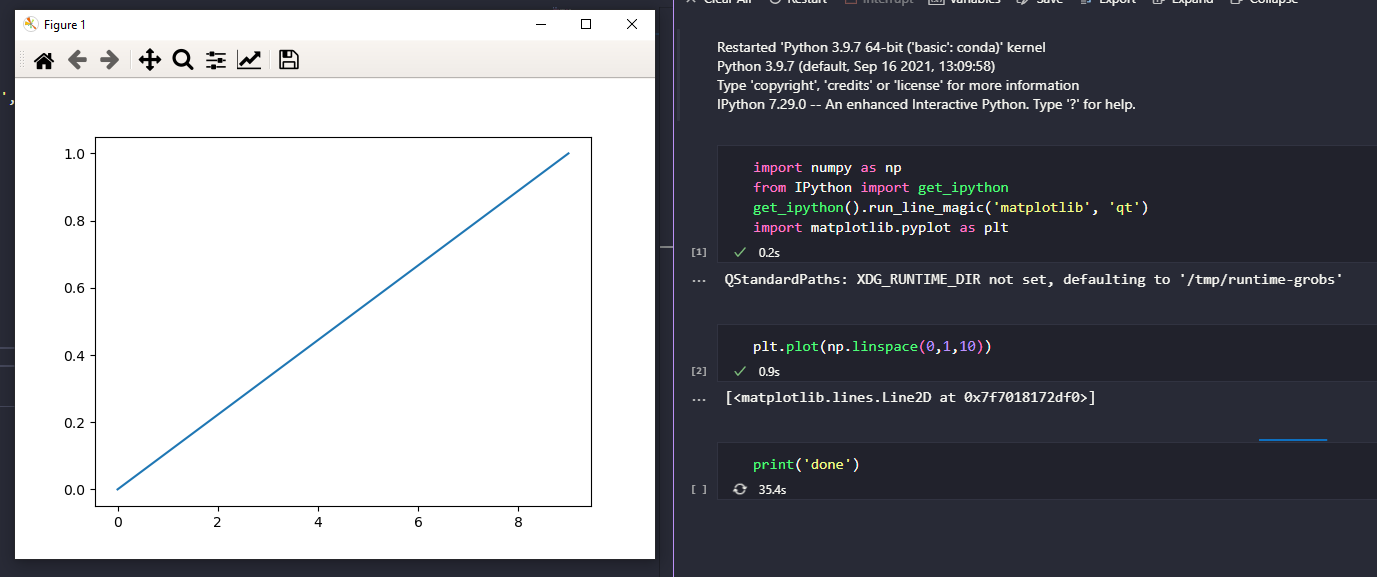Reset the plot to the home view
The height and width of the screenshot is (577, 1377).
(x=44, y=60)
